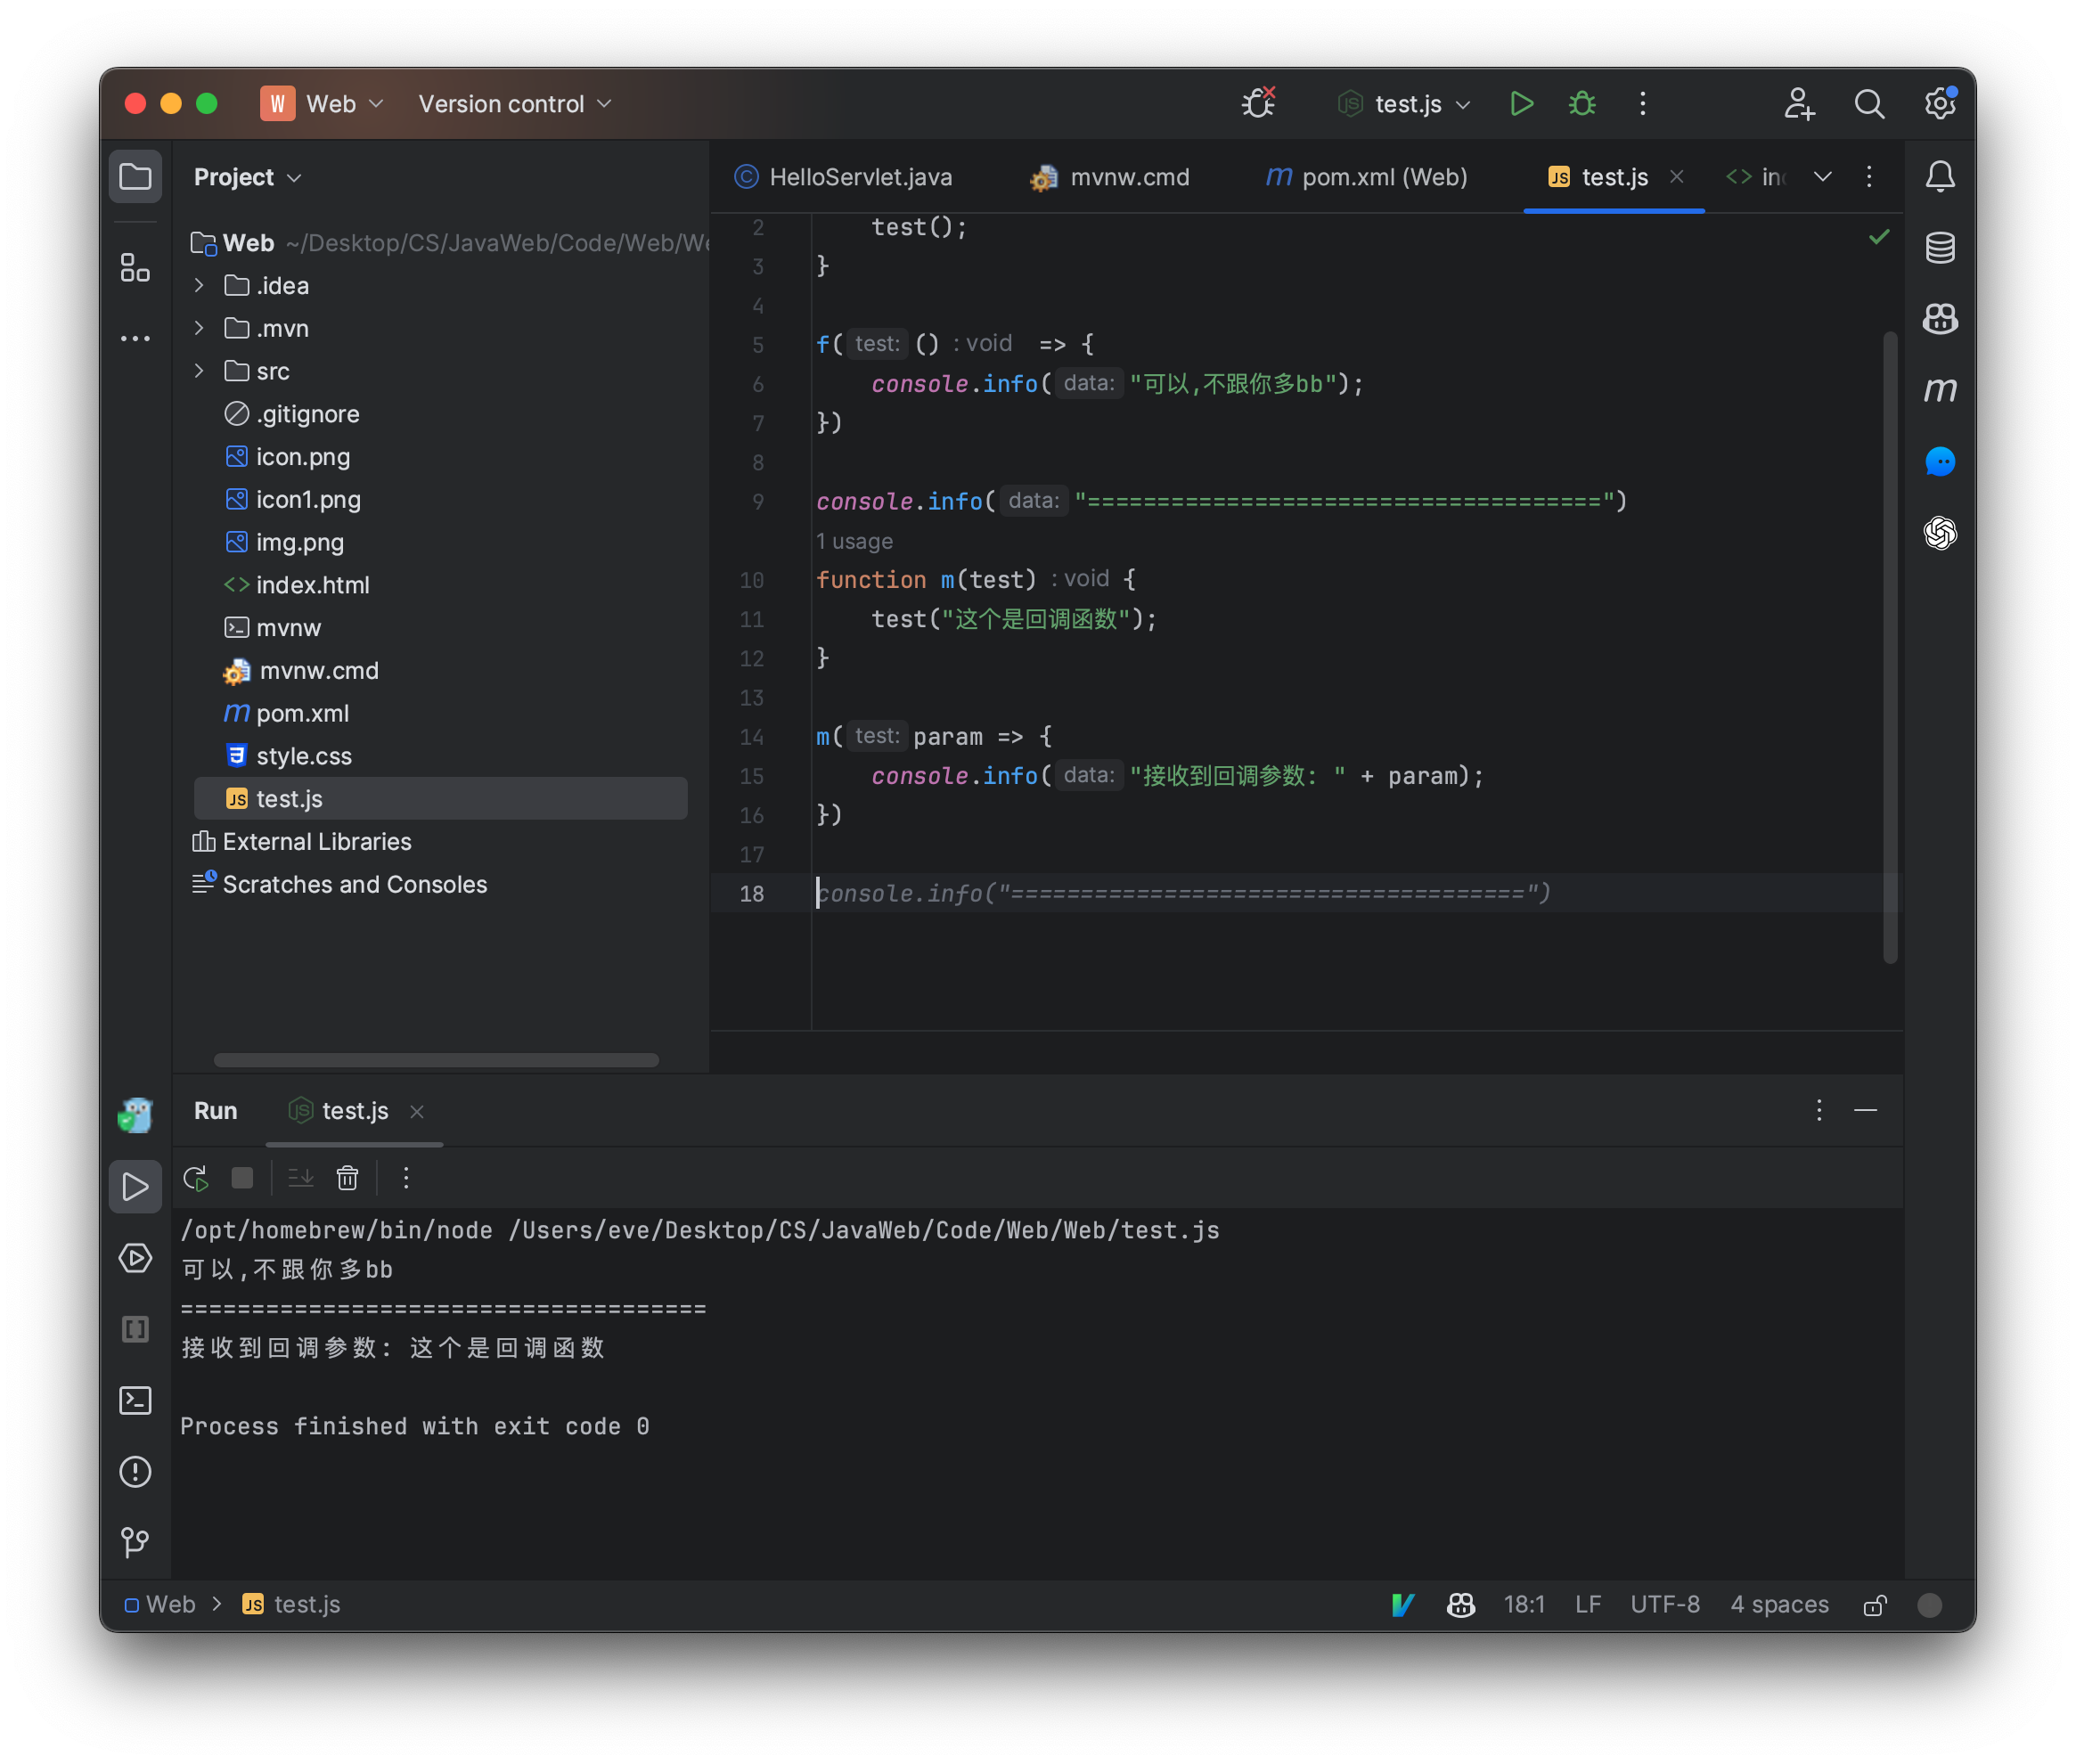This screenshot has height=1764, width=2076.
Task: Open IDE settings gear icon
Action: 1939,103
